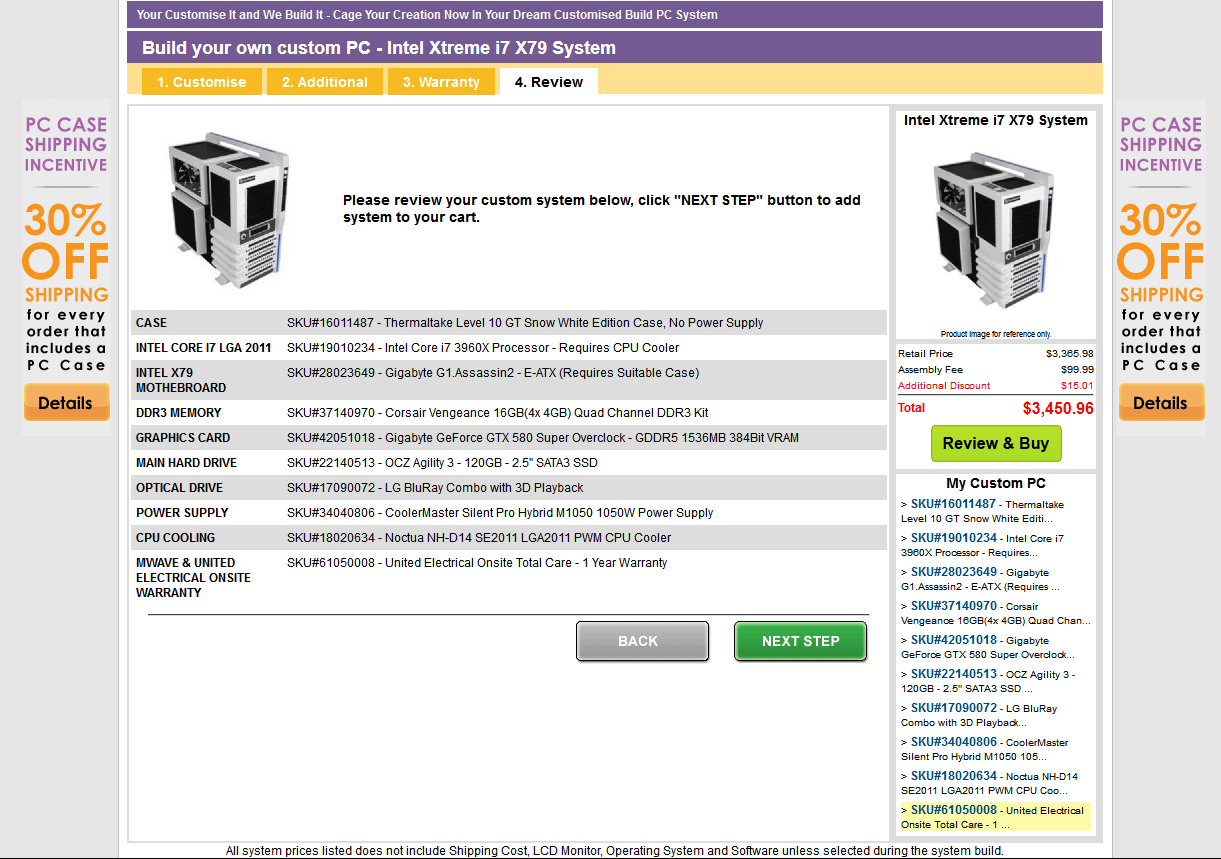Select the GeForce GTX 580 Super Overclock row text
The image size is (1221, 859).
point(543,438)
